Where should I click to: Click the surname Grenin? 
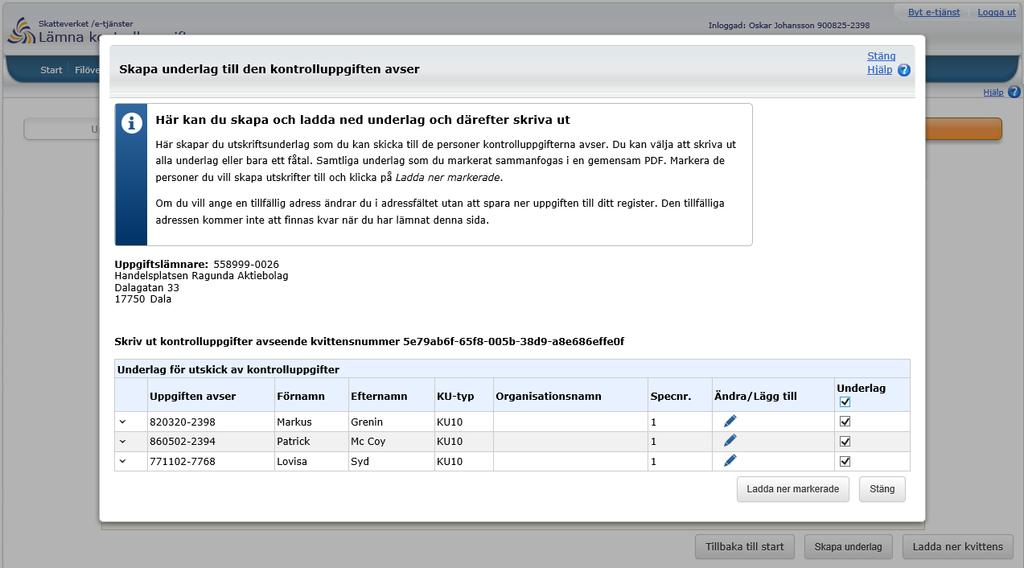(x=366, y=422)
